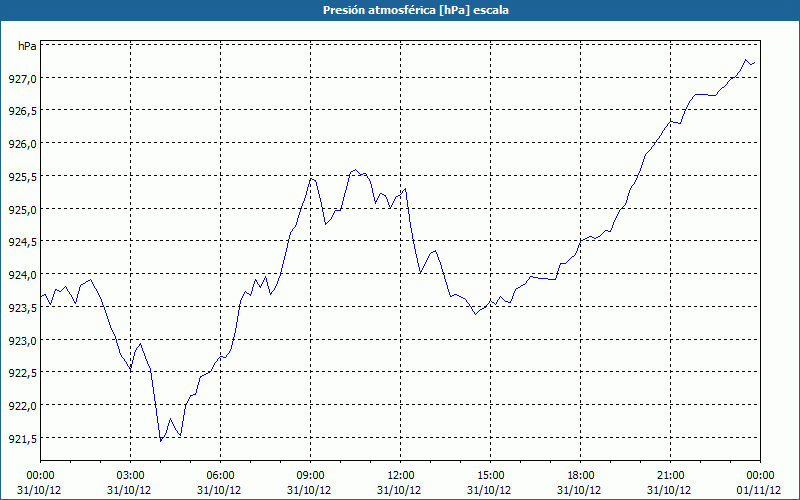Select the 927,0 y-axis label
Screen dimensions: 800x500
[23, 78]
